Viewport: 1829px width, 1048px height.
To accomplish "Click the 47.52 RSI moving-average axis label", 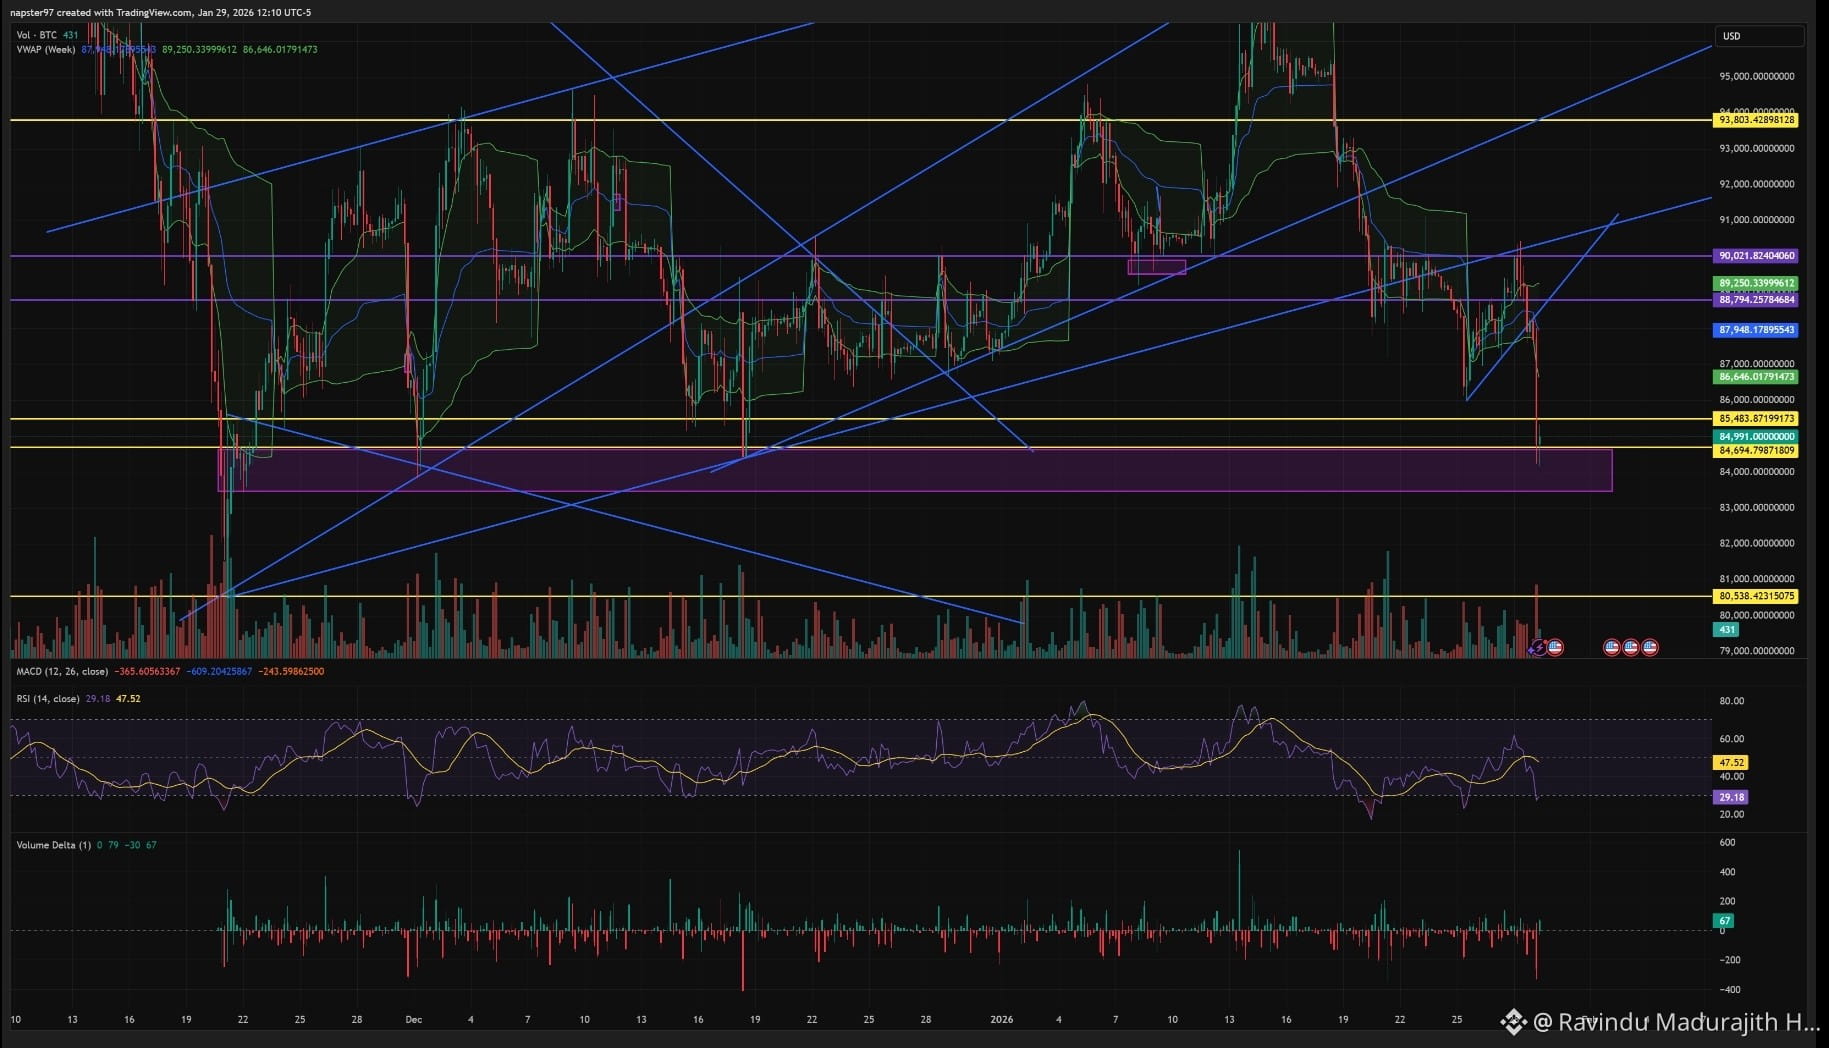I will tap(1731, 763).
